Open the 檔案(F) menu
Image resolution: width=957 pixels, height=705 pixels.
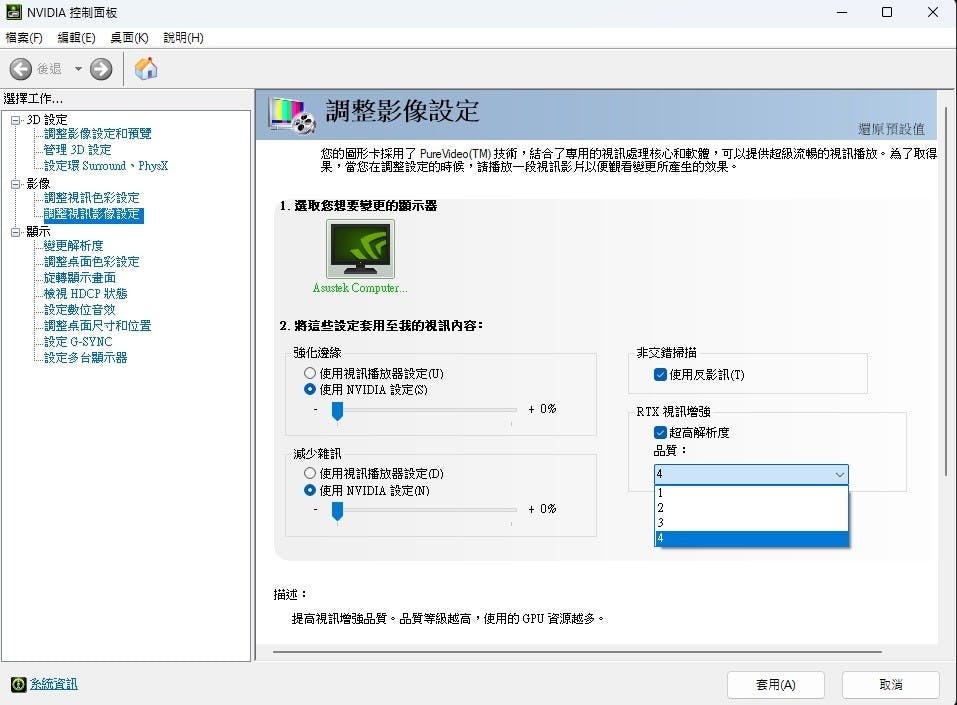(24, 38)
